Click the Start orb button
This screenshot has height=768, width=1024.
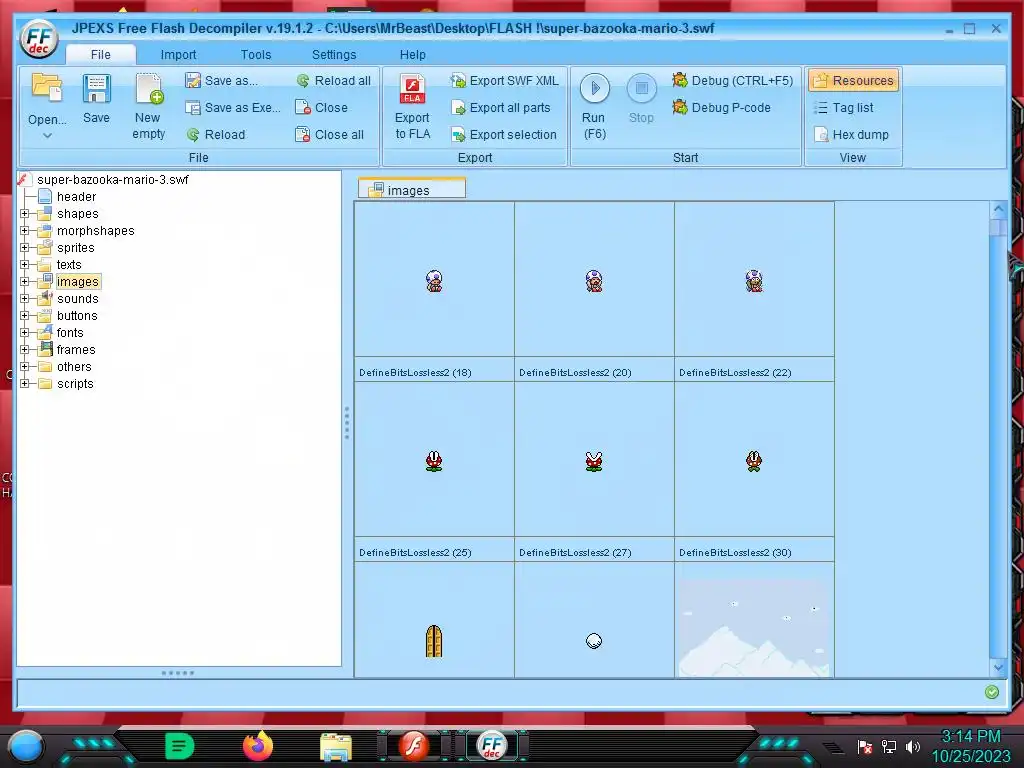[26, 747]
